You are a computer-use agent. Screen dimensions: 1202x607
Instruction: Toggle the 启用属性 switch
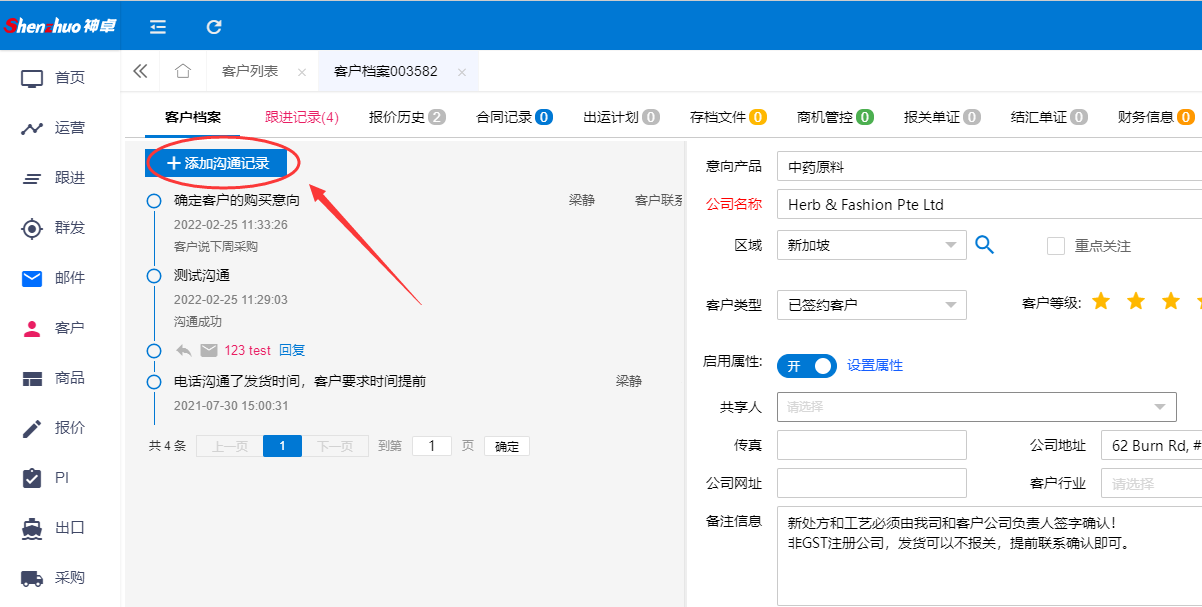tap(806, 366)
